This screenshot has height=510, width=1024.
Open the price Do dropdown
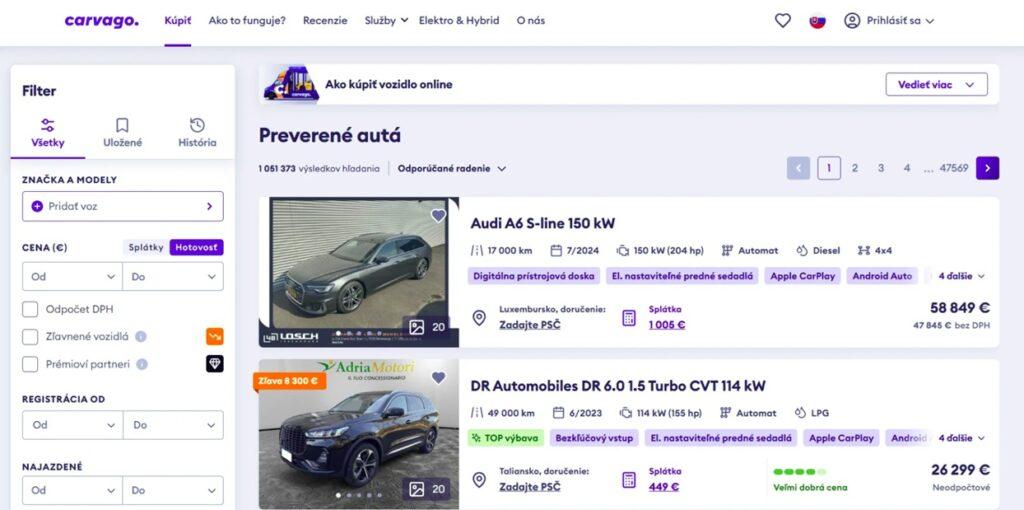[x=173, y=276]
